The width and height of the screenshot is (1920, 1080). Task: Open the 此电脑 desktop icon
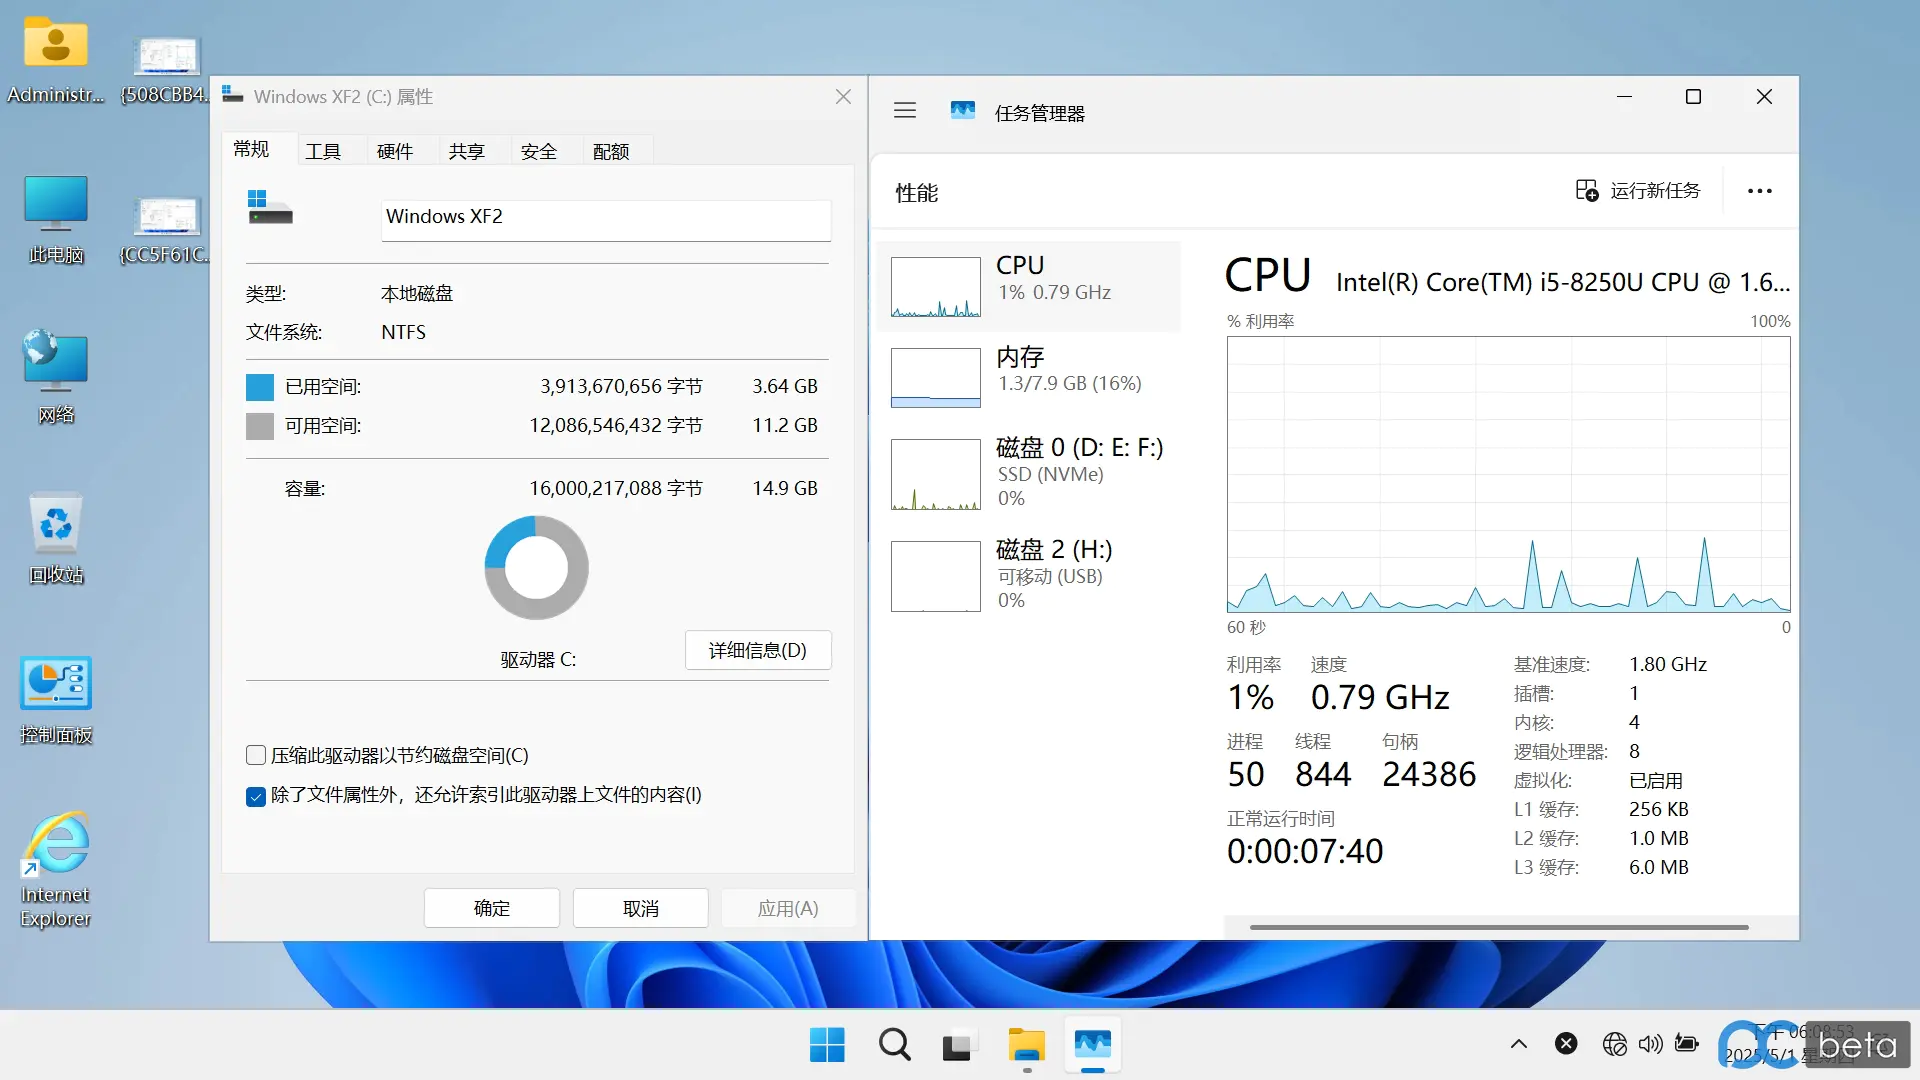click(56, 220)
